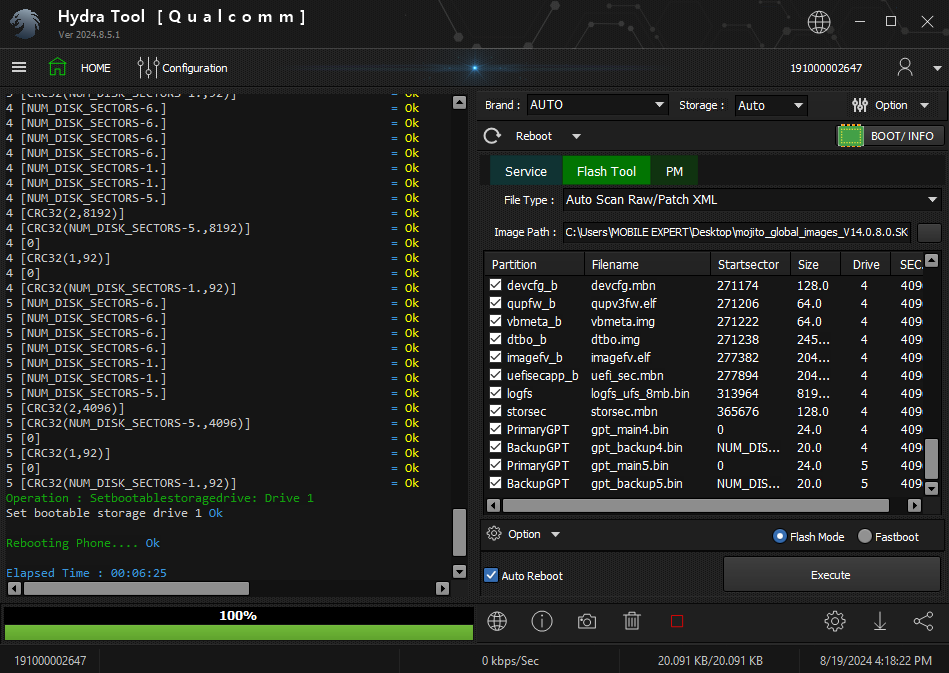Click the download arrow icon
Viewport: 949px width, 673px height.
879,621
